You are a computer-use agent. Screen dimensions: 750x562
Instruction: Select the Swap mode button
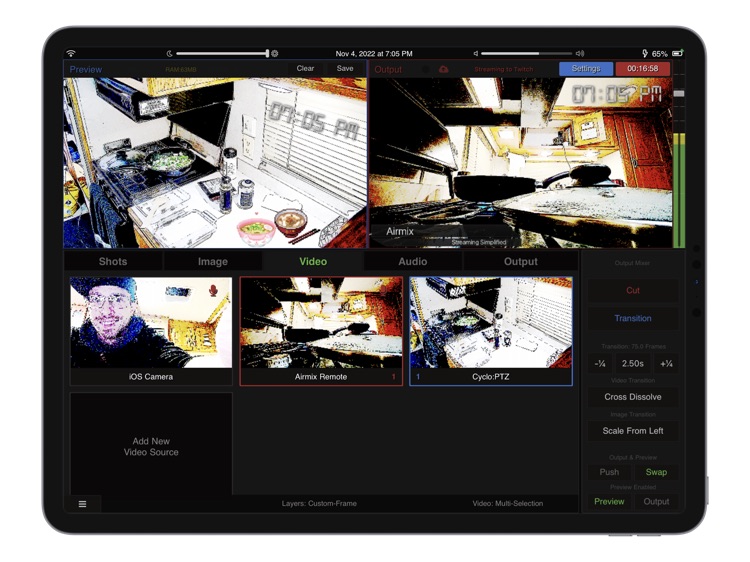tap(656, 472)
